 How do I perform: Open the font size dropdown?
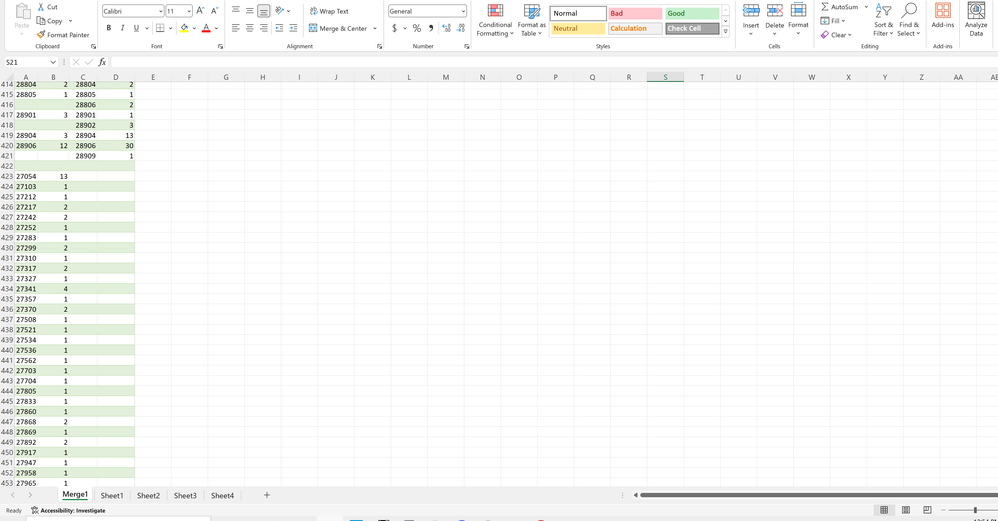[189, 11]
